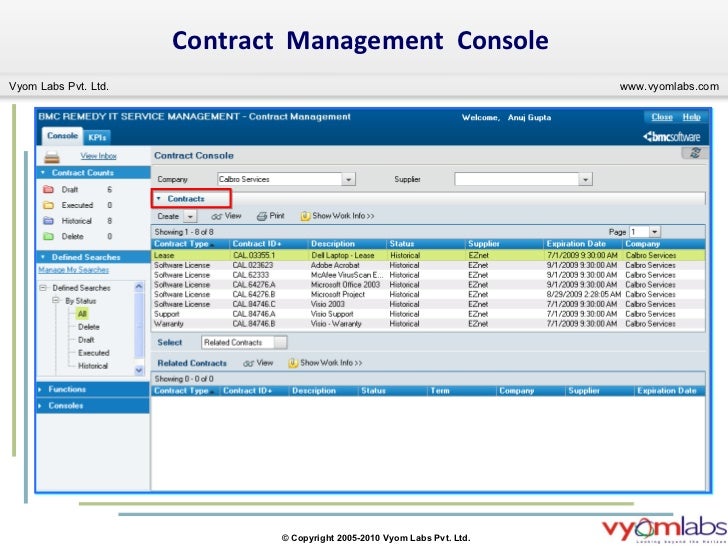Screen dimensions: 728x546
Task: Click the inbox tray icon
Action: tap(52, 156)
